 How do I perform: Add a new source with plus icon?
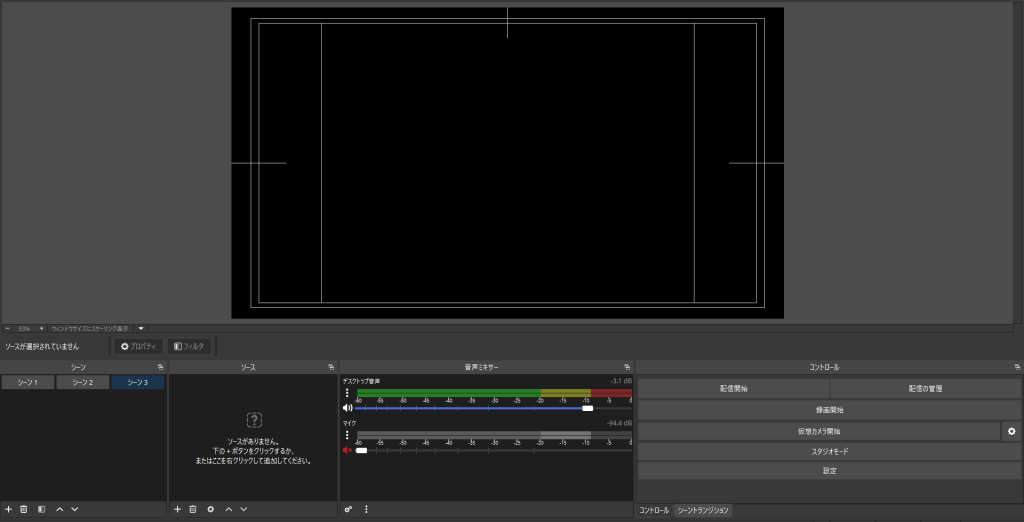(x=177, y=509)
